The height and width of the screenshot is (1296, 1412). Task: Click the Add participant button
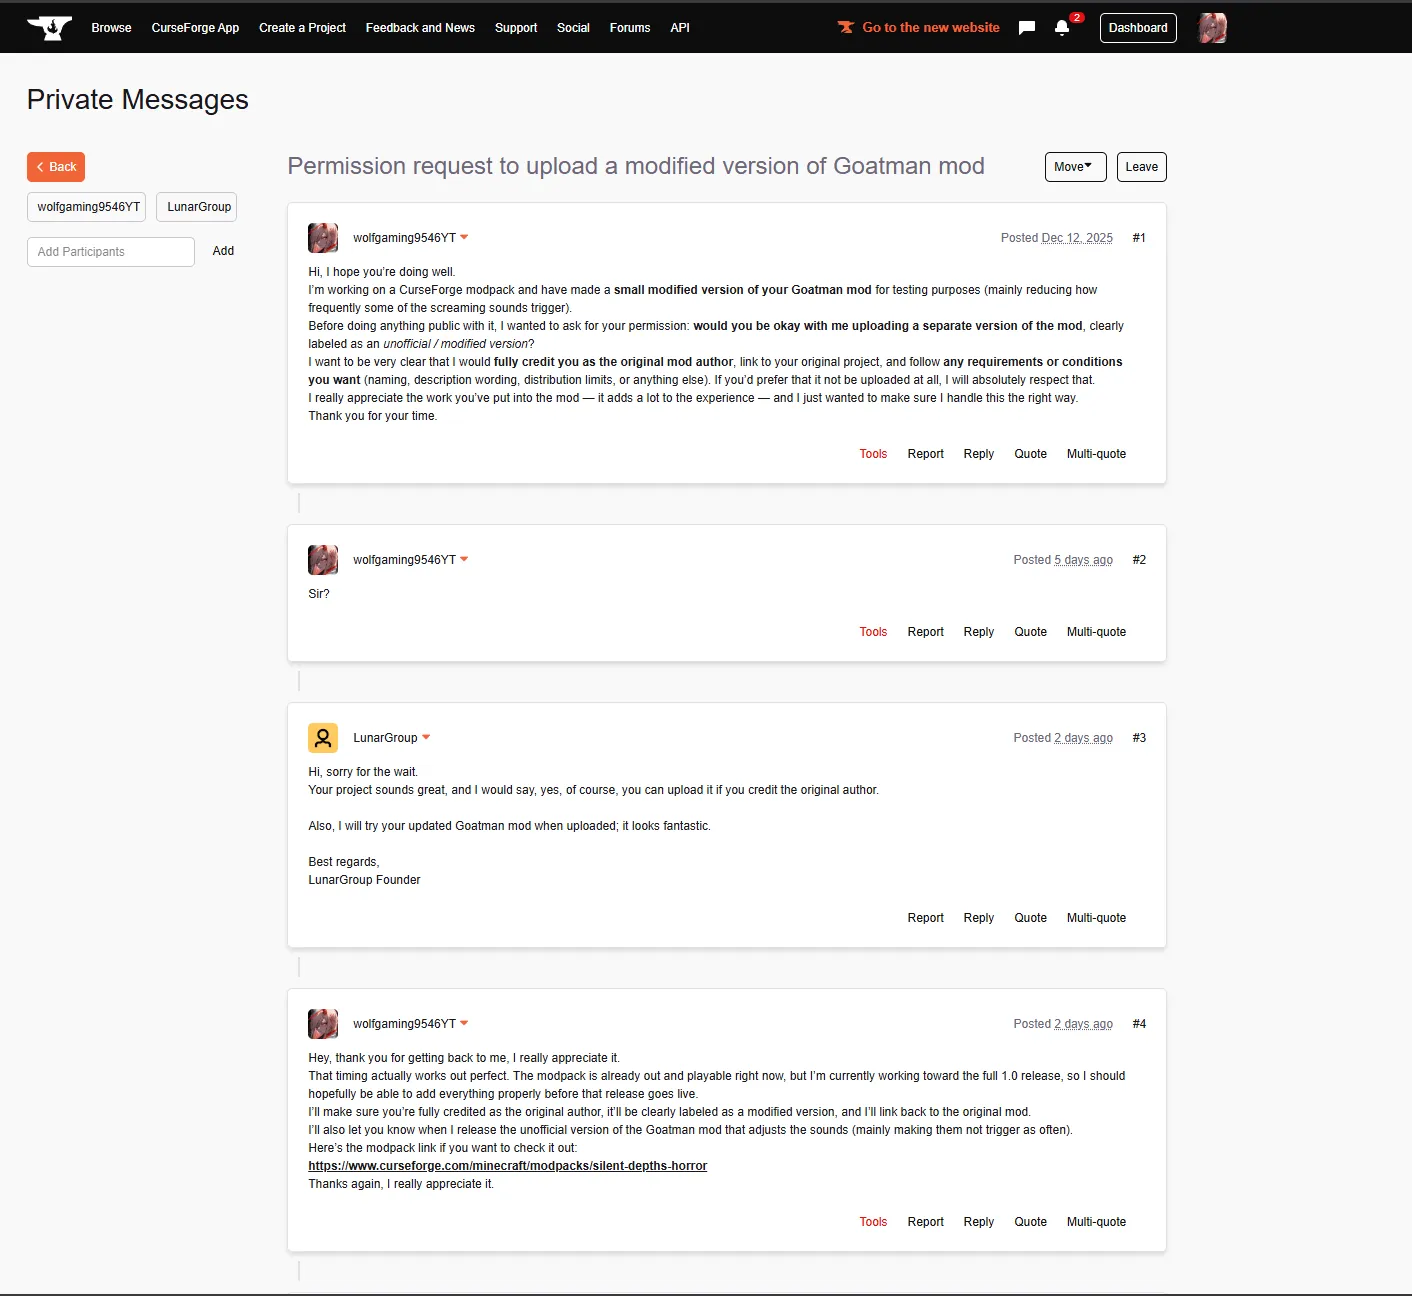click(223, 251)
